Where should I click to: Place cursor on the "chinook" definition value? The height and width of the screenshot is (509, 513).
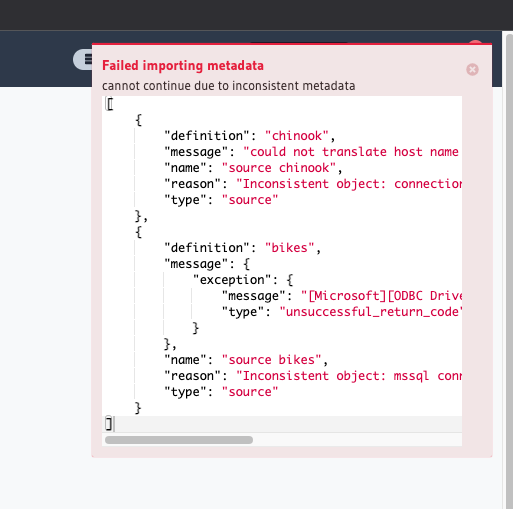click(297, 136)
